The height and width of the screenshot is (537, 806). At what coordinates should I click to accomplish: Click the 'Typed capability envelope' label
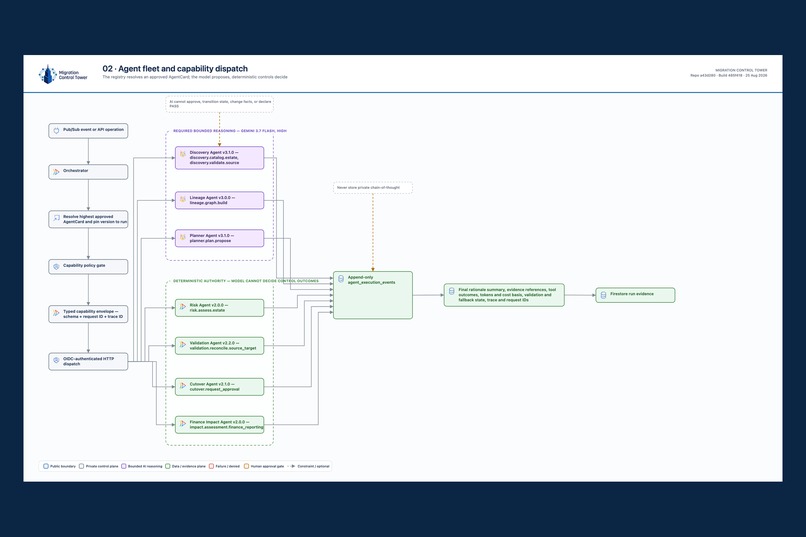[x=93, y=314]
